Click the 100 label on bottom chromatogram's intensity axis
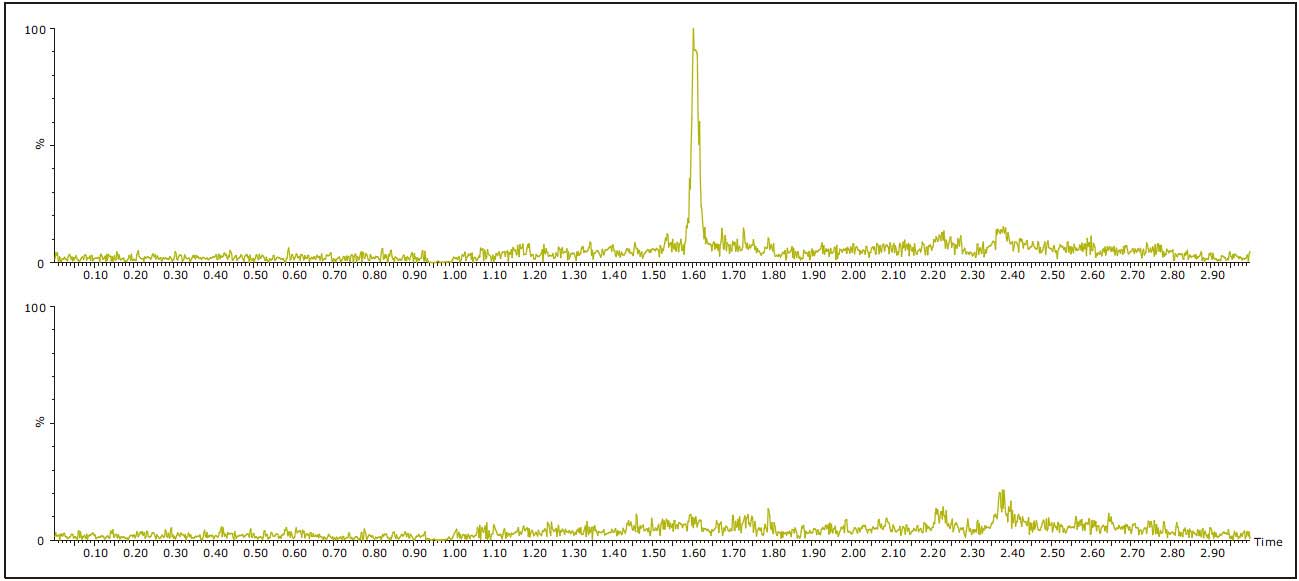The width and height of the screenshot is (1299, 581). (36, 307)
